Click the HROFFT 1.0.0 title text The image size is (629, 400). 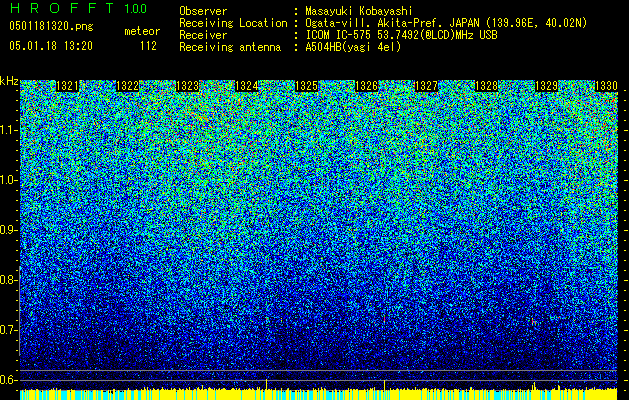(78, 8)
